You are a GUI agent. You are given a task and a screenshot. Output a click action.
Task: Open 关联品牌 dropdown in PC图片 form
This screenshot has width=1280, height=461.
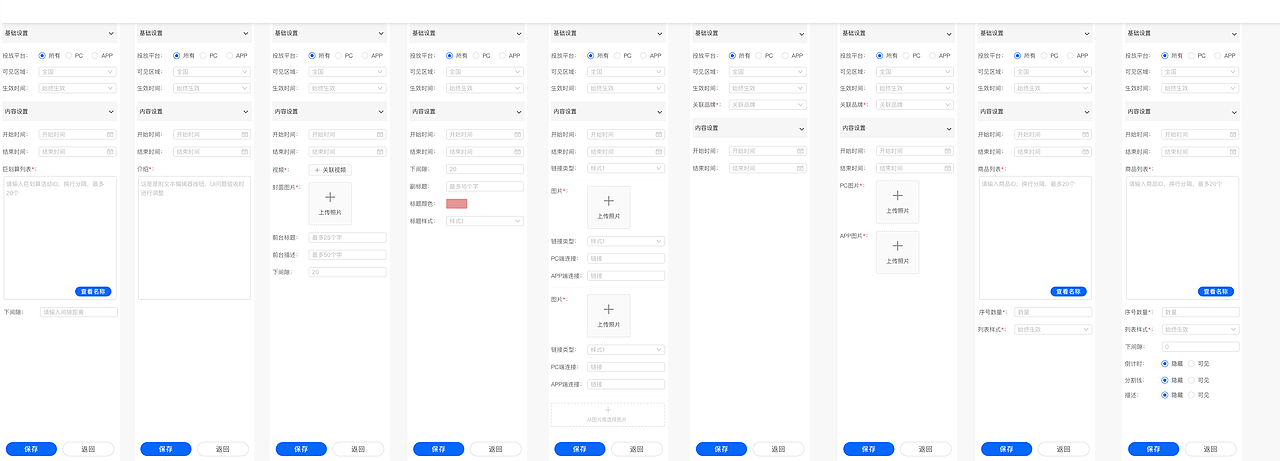point(915,104)
